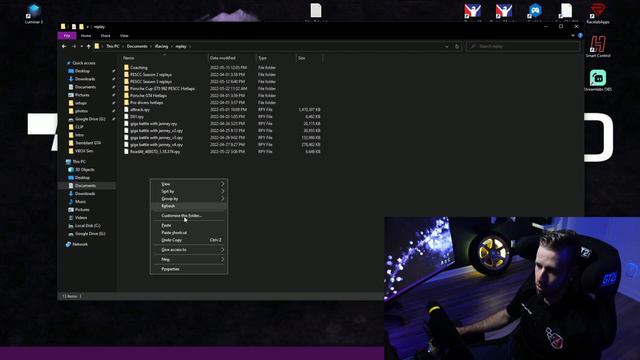Sort by the Size column header
The height and width of the screenshot is (360, 640).
[309, 58]
